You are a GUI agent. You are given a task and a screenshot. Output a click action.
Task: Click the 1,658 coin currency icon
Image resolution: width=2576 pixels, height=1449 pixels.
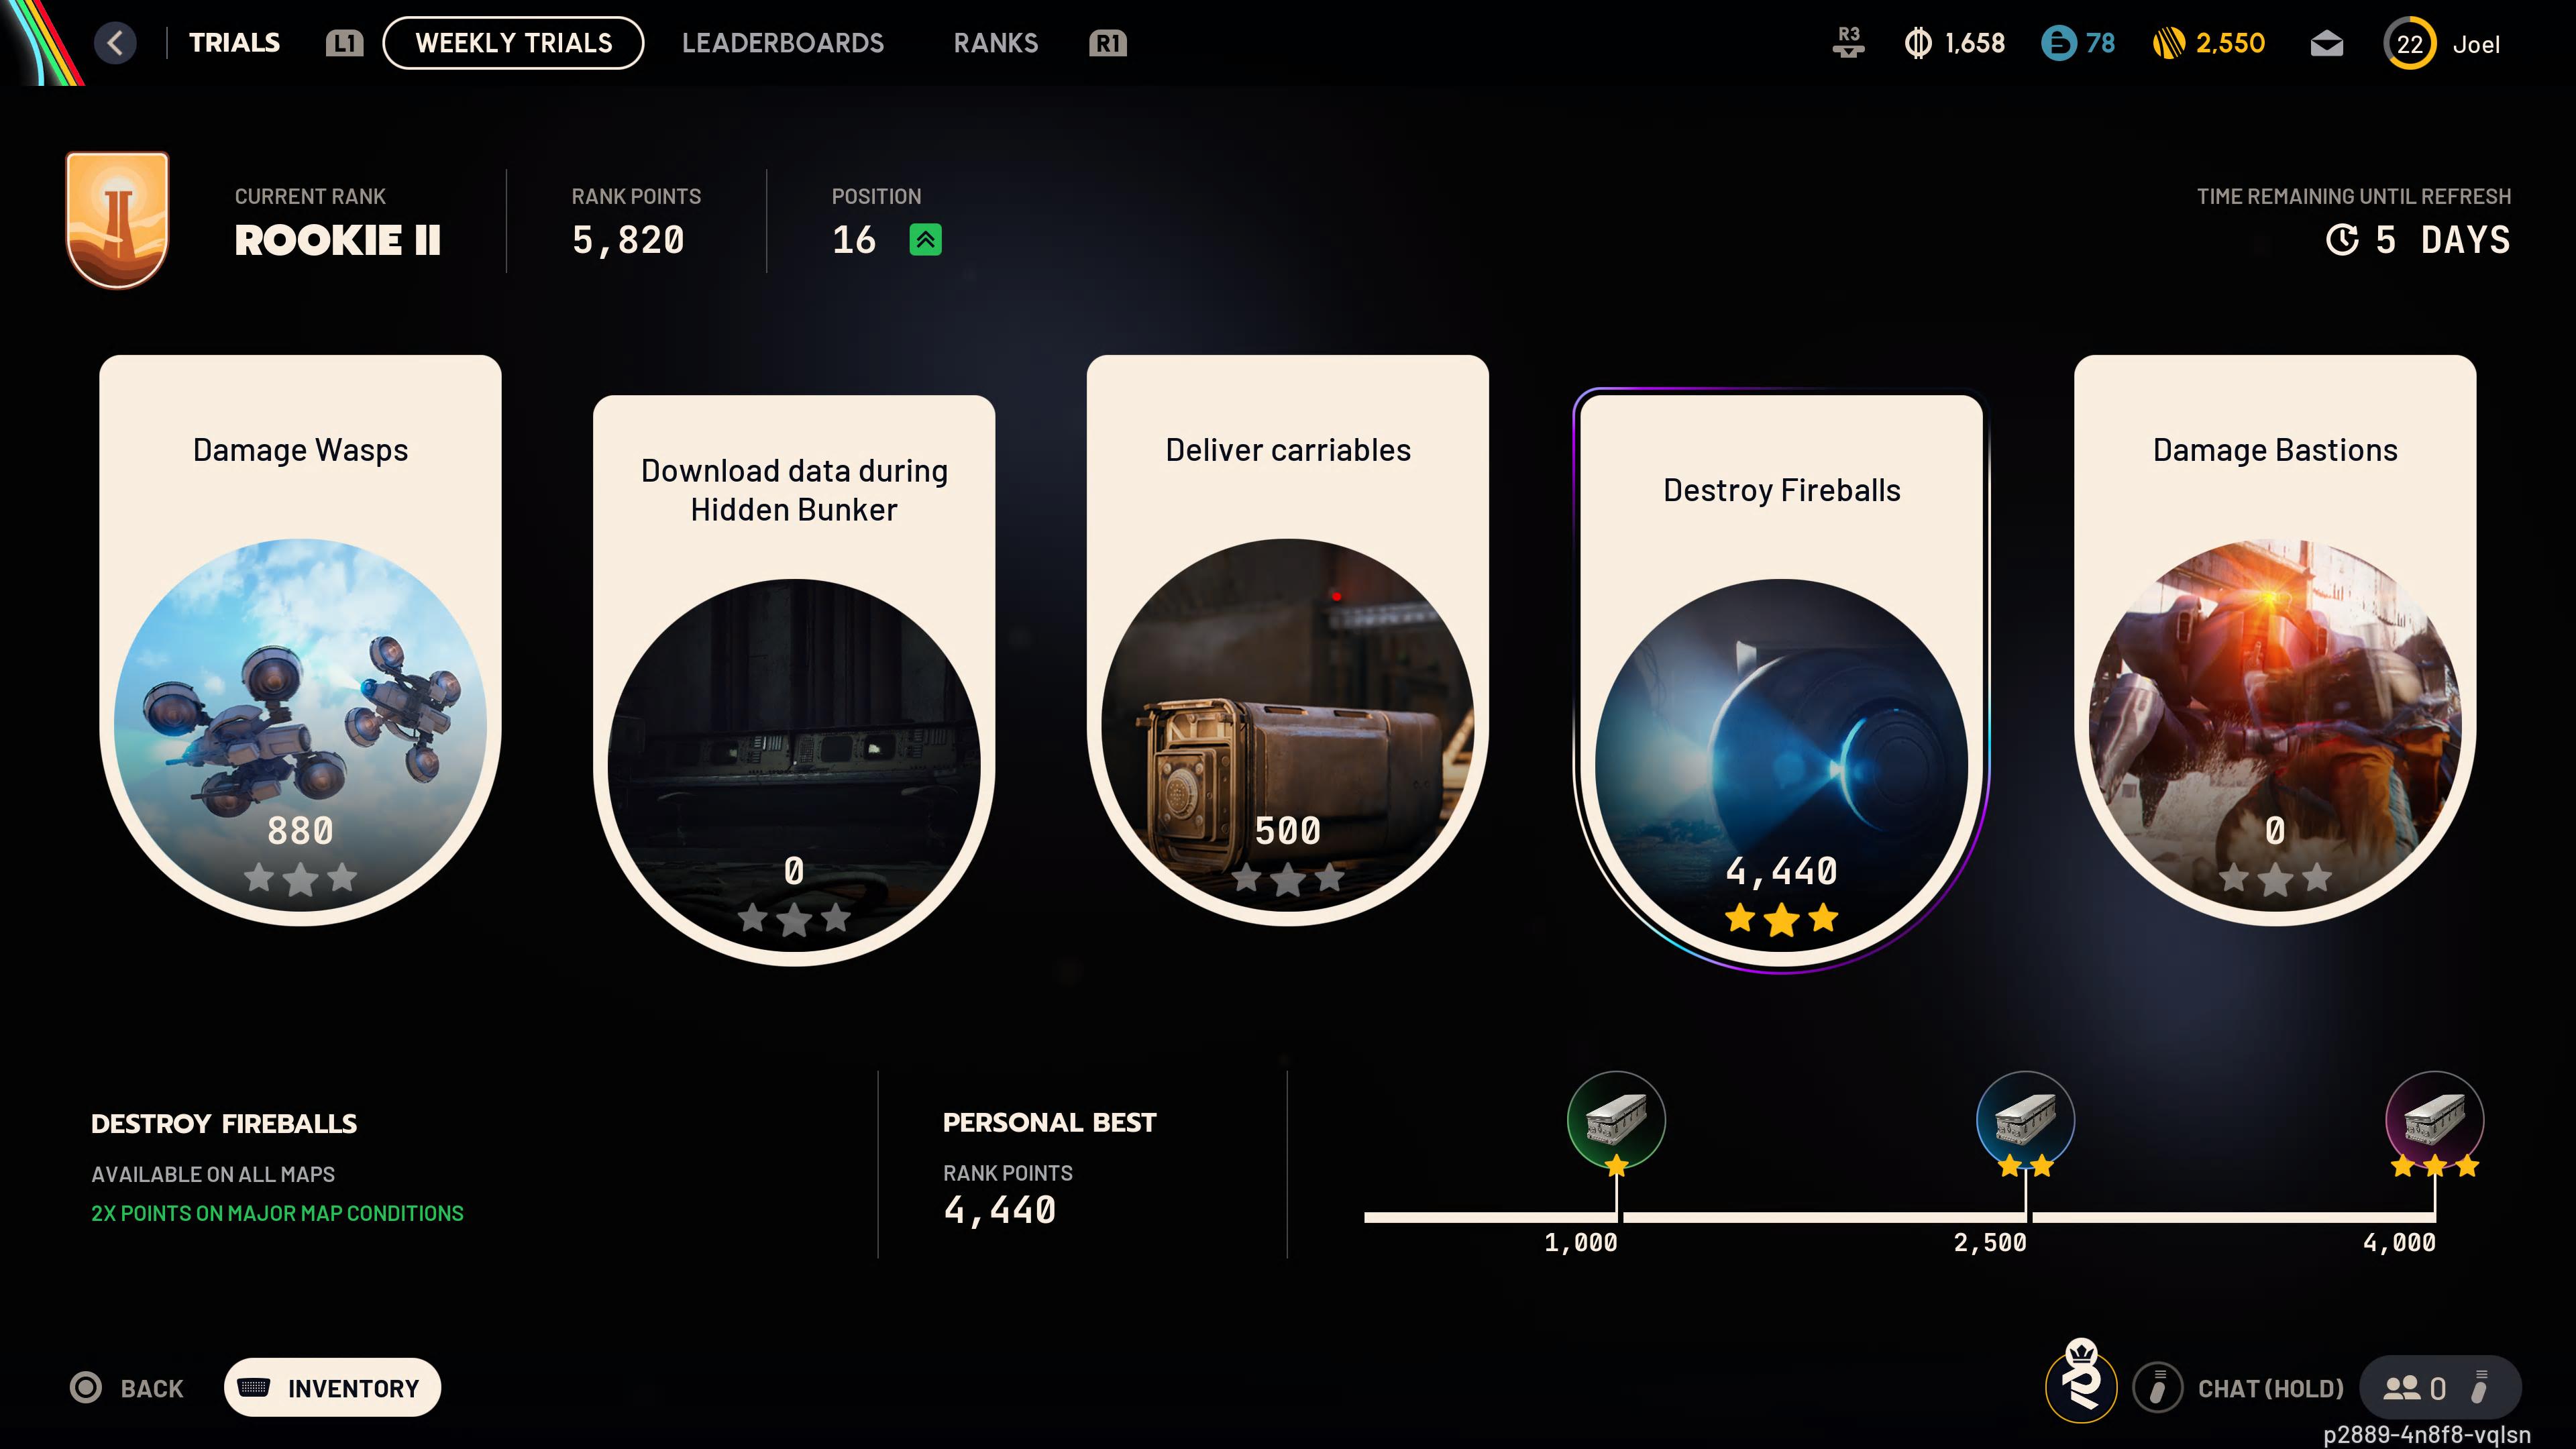pyautogui.click(x=1917, y=43)
